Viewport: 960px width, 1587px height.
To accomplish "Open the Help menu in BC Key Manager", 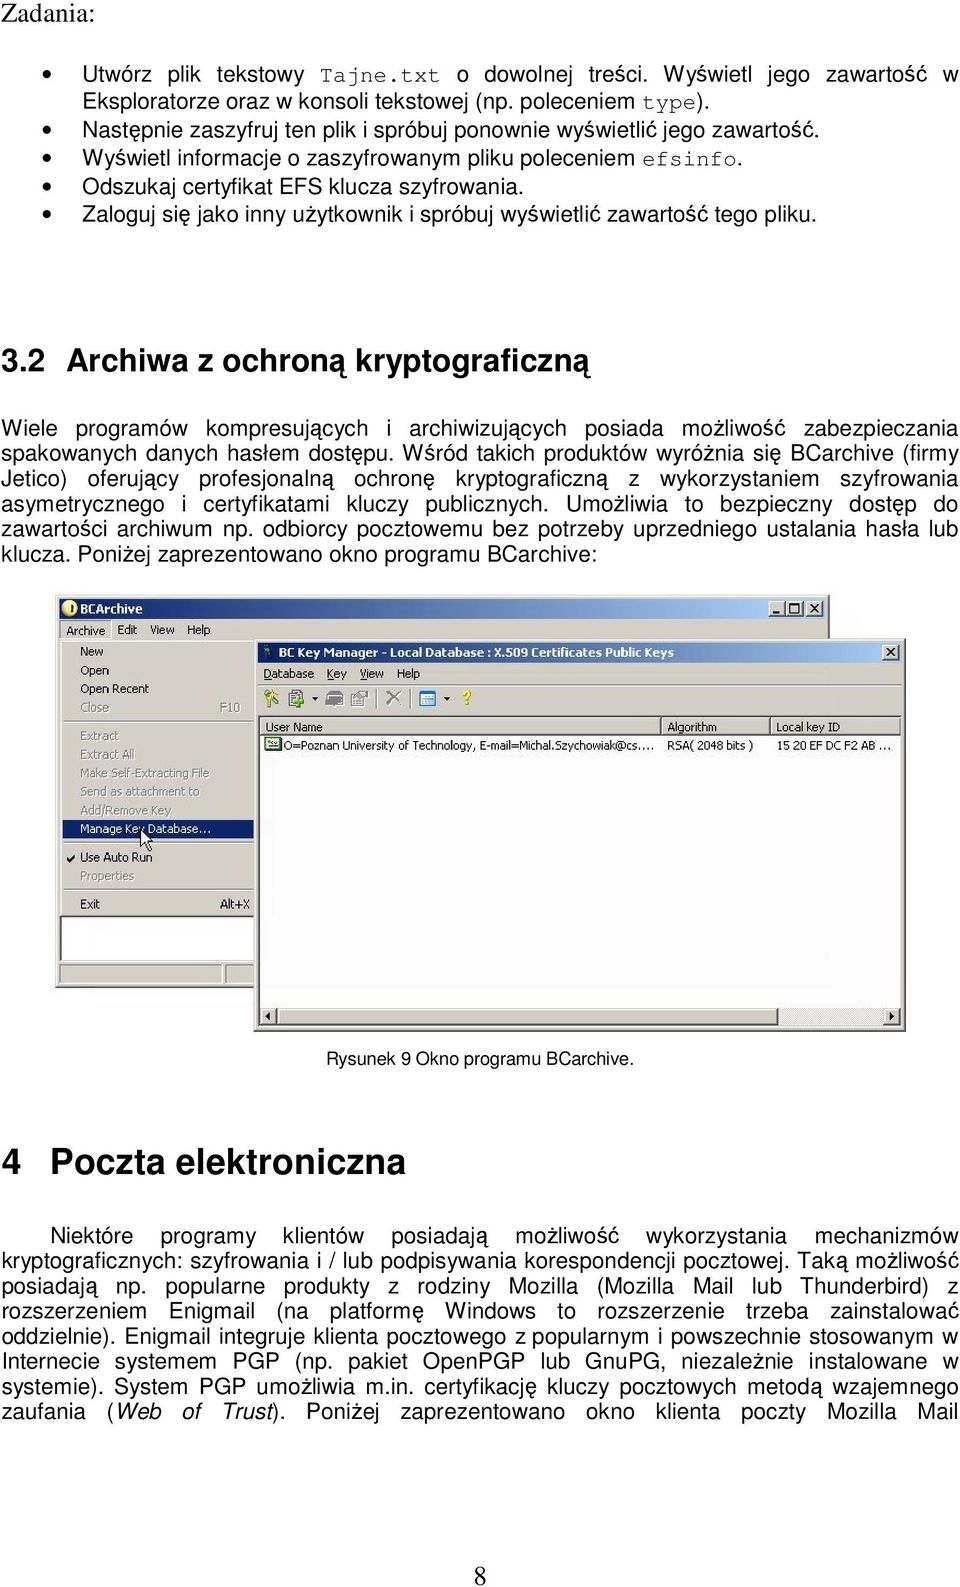I will coord(408,673).
